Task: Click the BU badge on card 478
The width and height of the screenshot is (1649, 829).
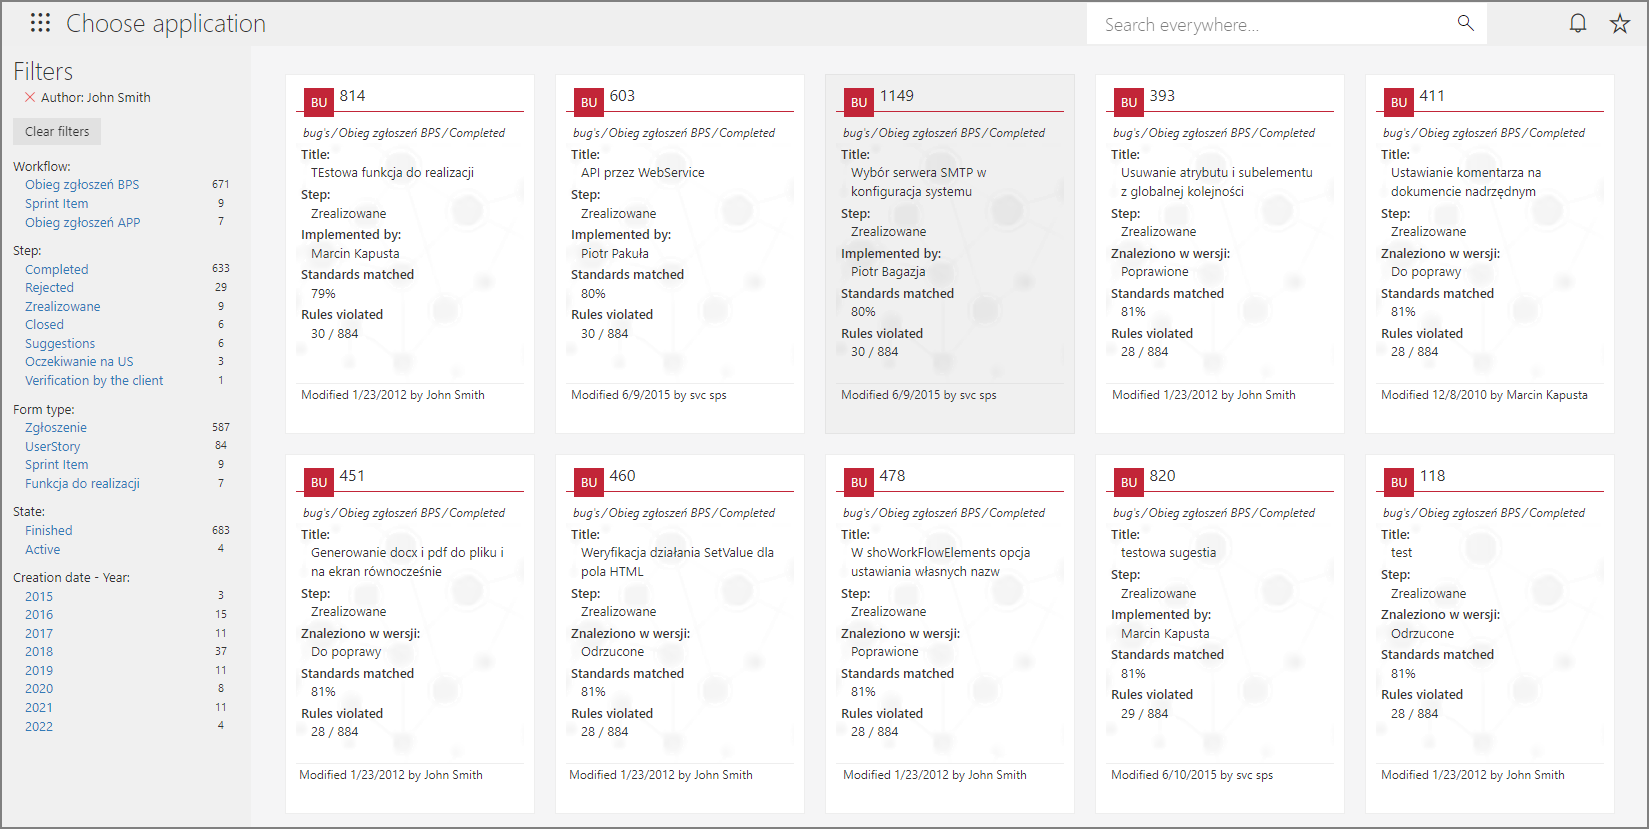Action: pyautogui.click(x=859, y=482)
